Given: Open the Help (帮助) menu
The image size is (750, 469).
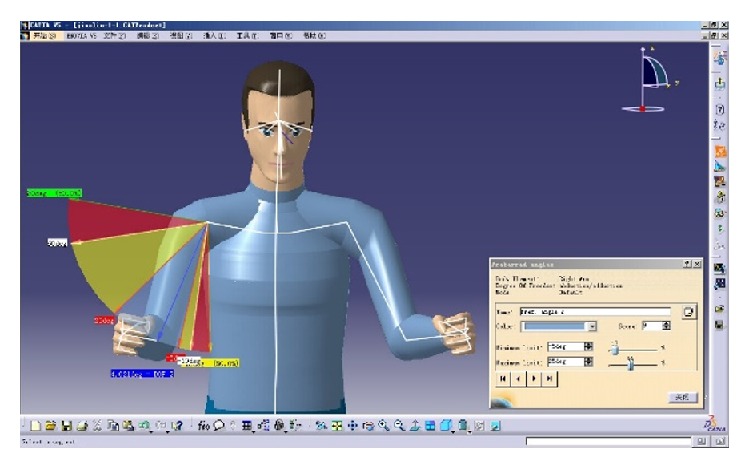Looking at the screenshot, I should (314, 36).
